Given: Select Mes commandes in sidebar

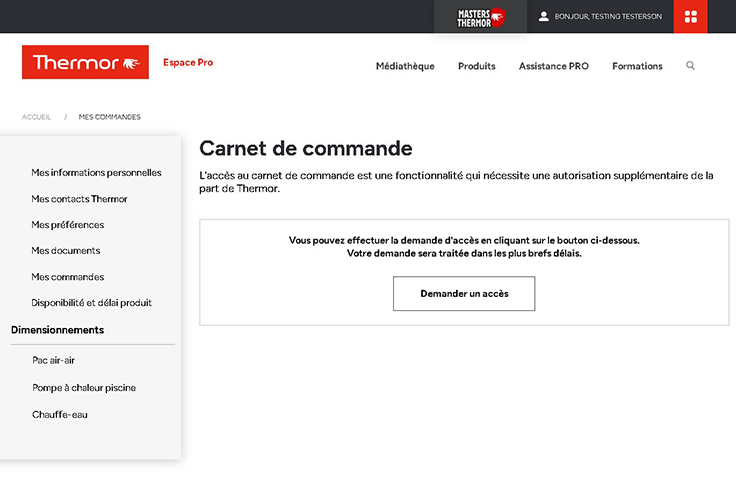Looking at the screenshot, I should click(x=68, y=277).
